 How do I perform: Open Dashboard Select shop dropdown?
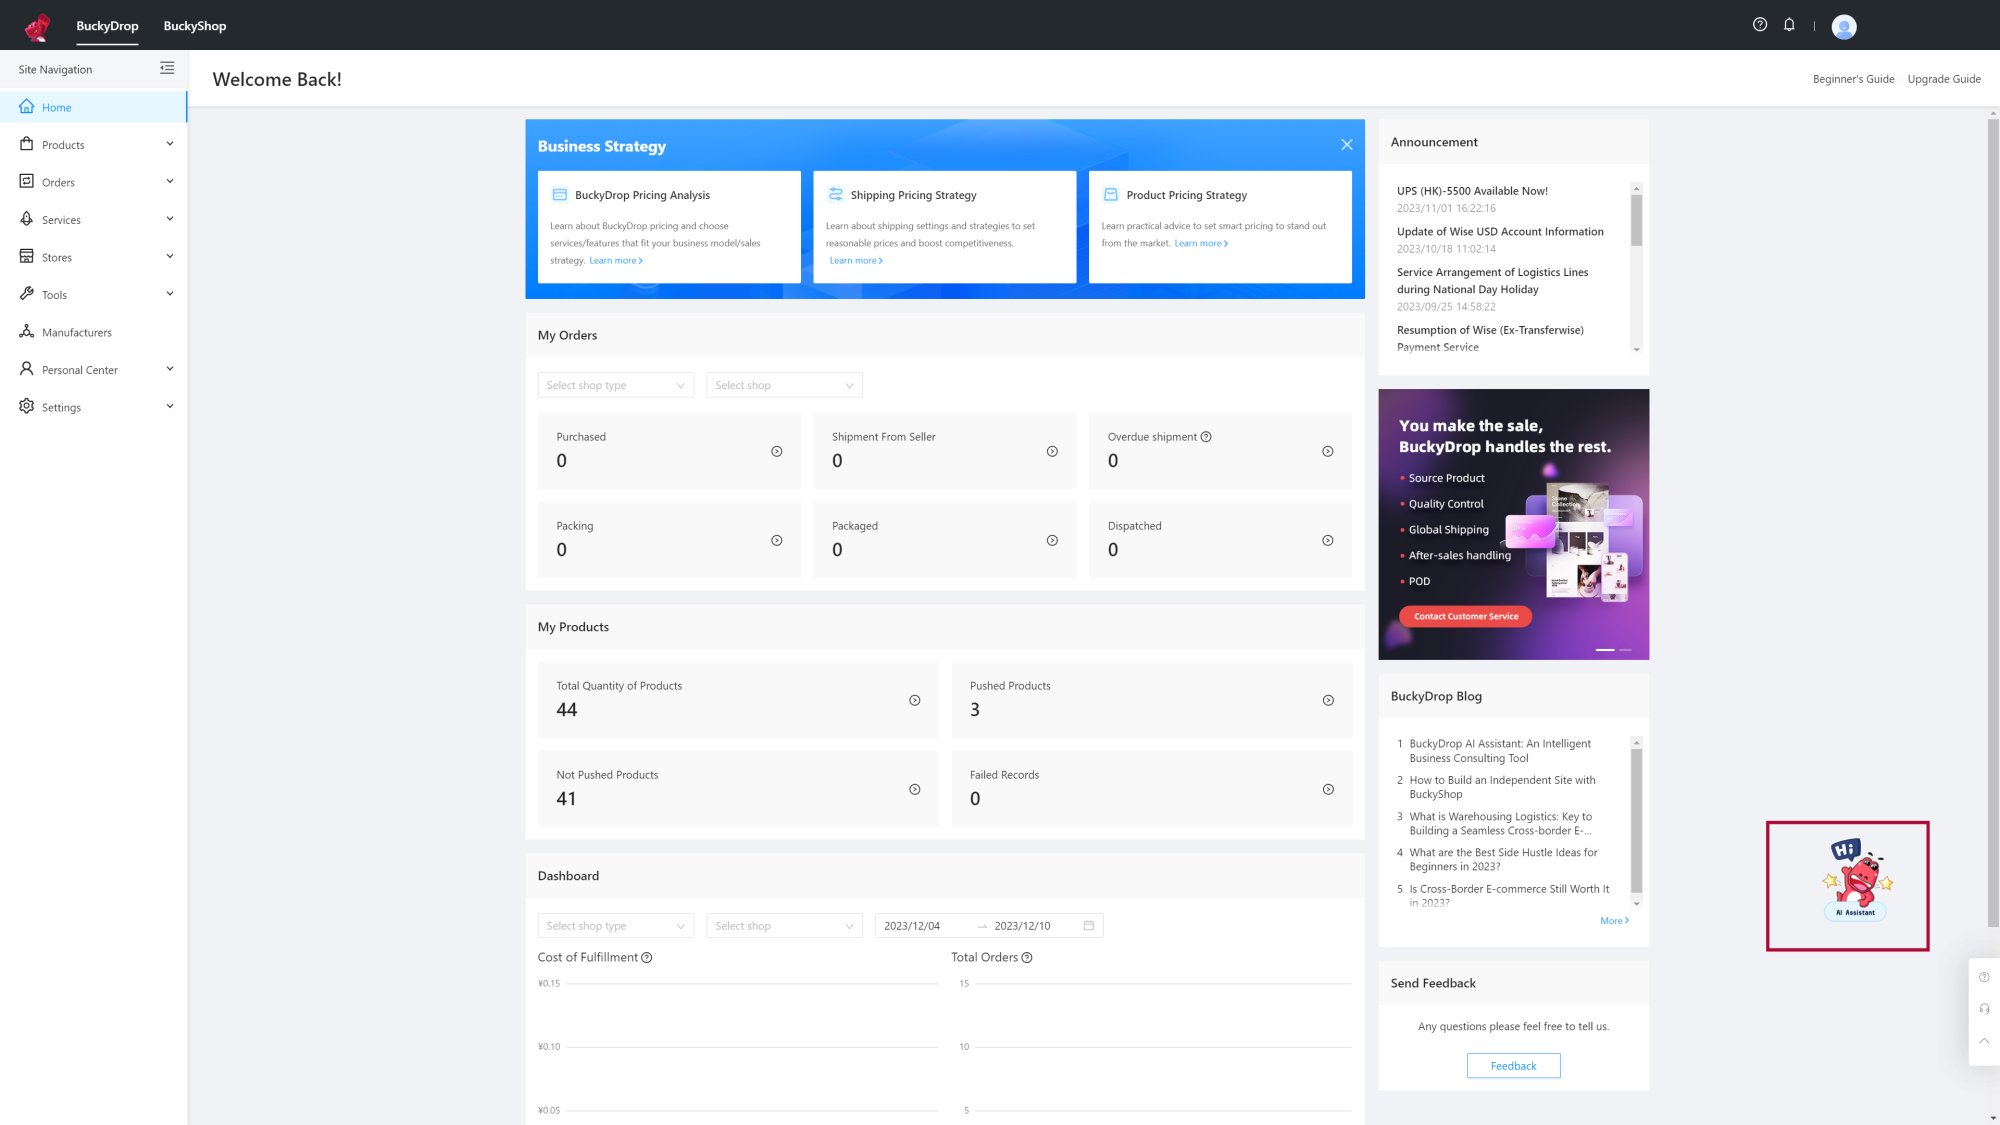784,926
